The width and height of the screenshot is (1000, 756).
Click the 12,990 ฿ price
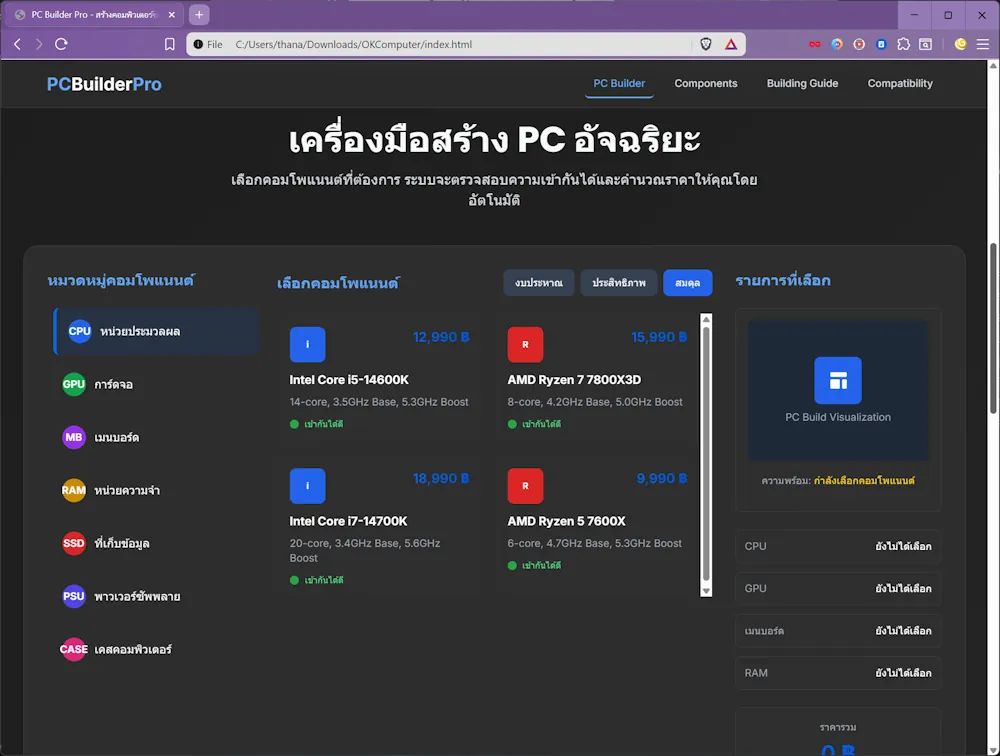pos(441,337)
